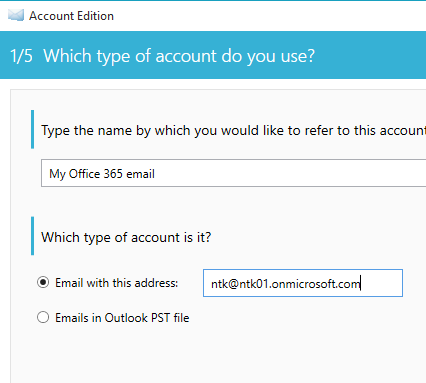Click the empty area right of 'com' in the email field
This screenshot has height=383, width=426.
coord(382,283)
